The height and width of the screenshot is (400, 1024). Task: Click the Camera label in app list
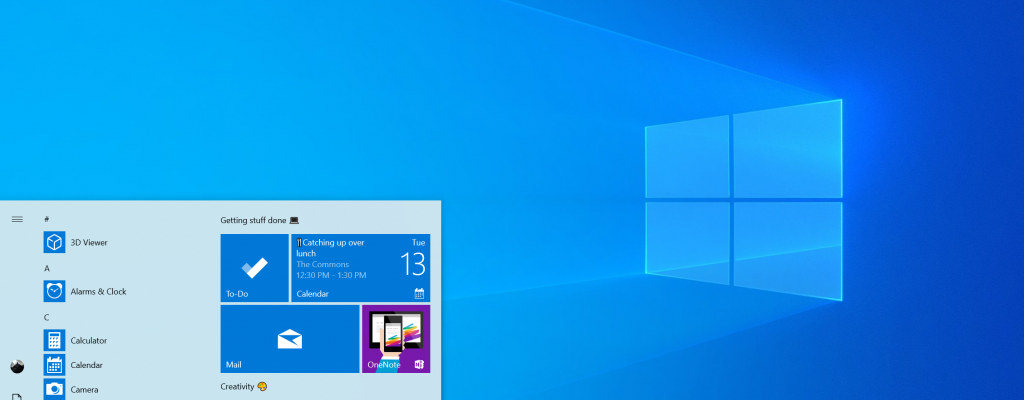84,390
